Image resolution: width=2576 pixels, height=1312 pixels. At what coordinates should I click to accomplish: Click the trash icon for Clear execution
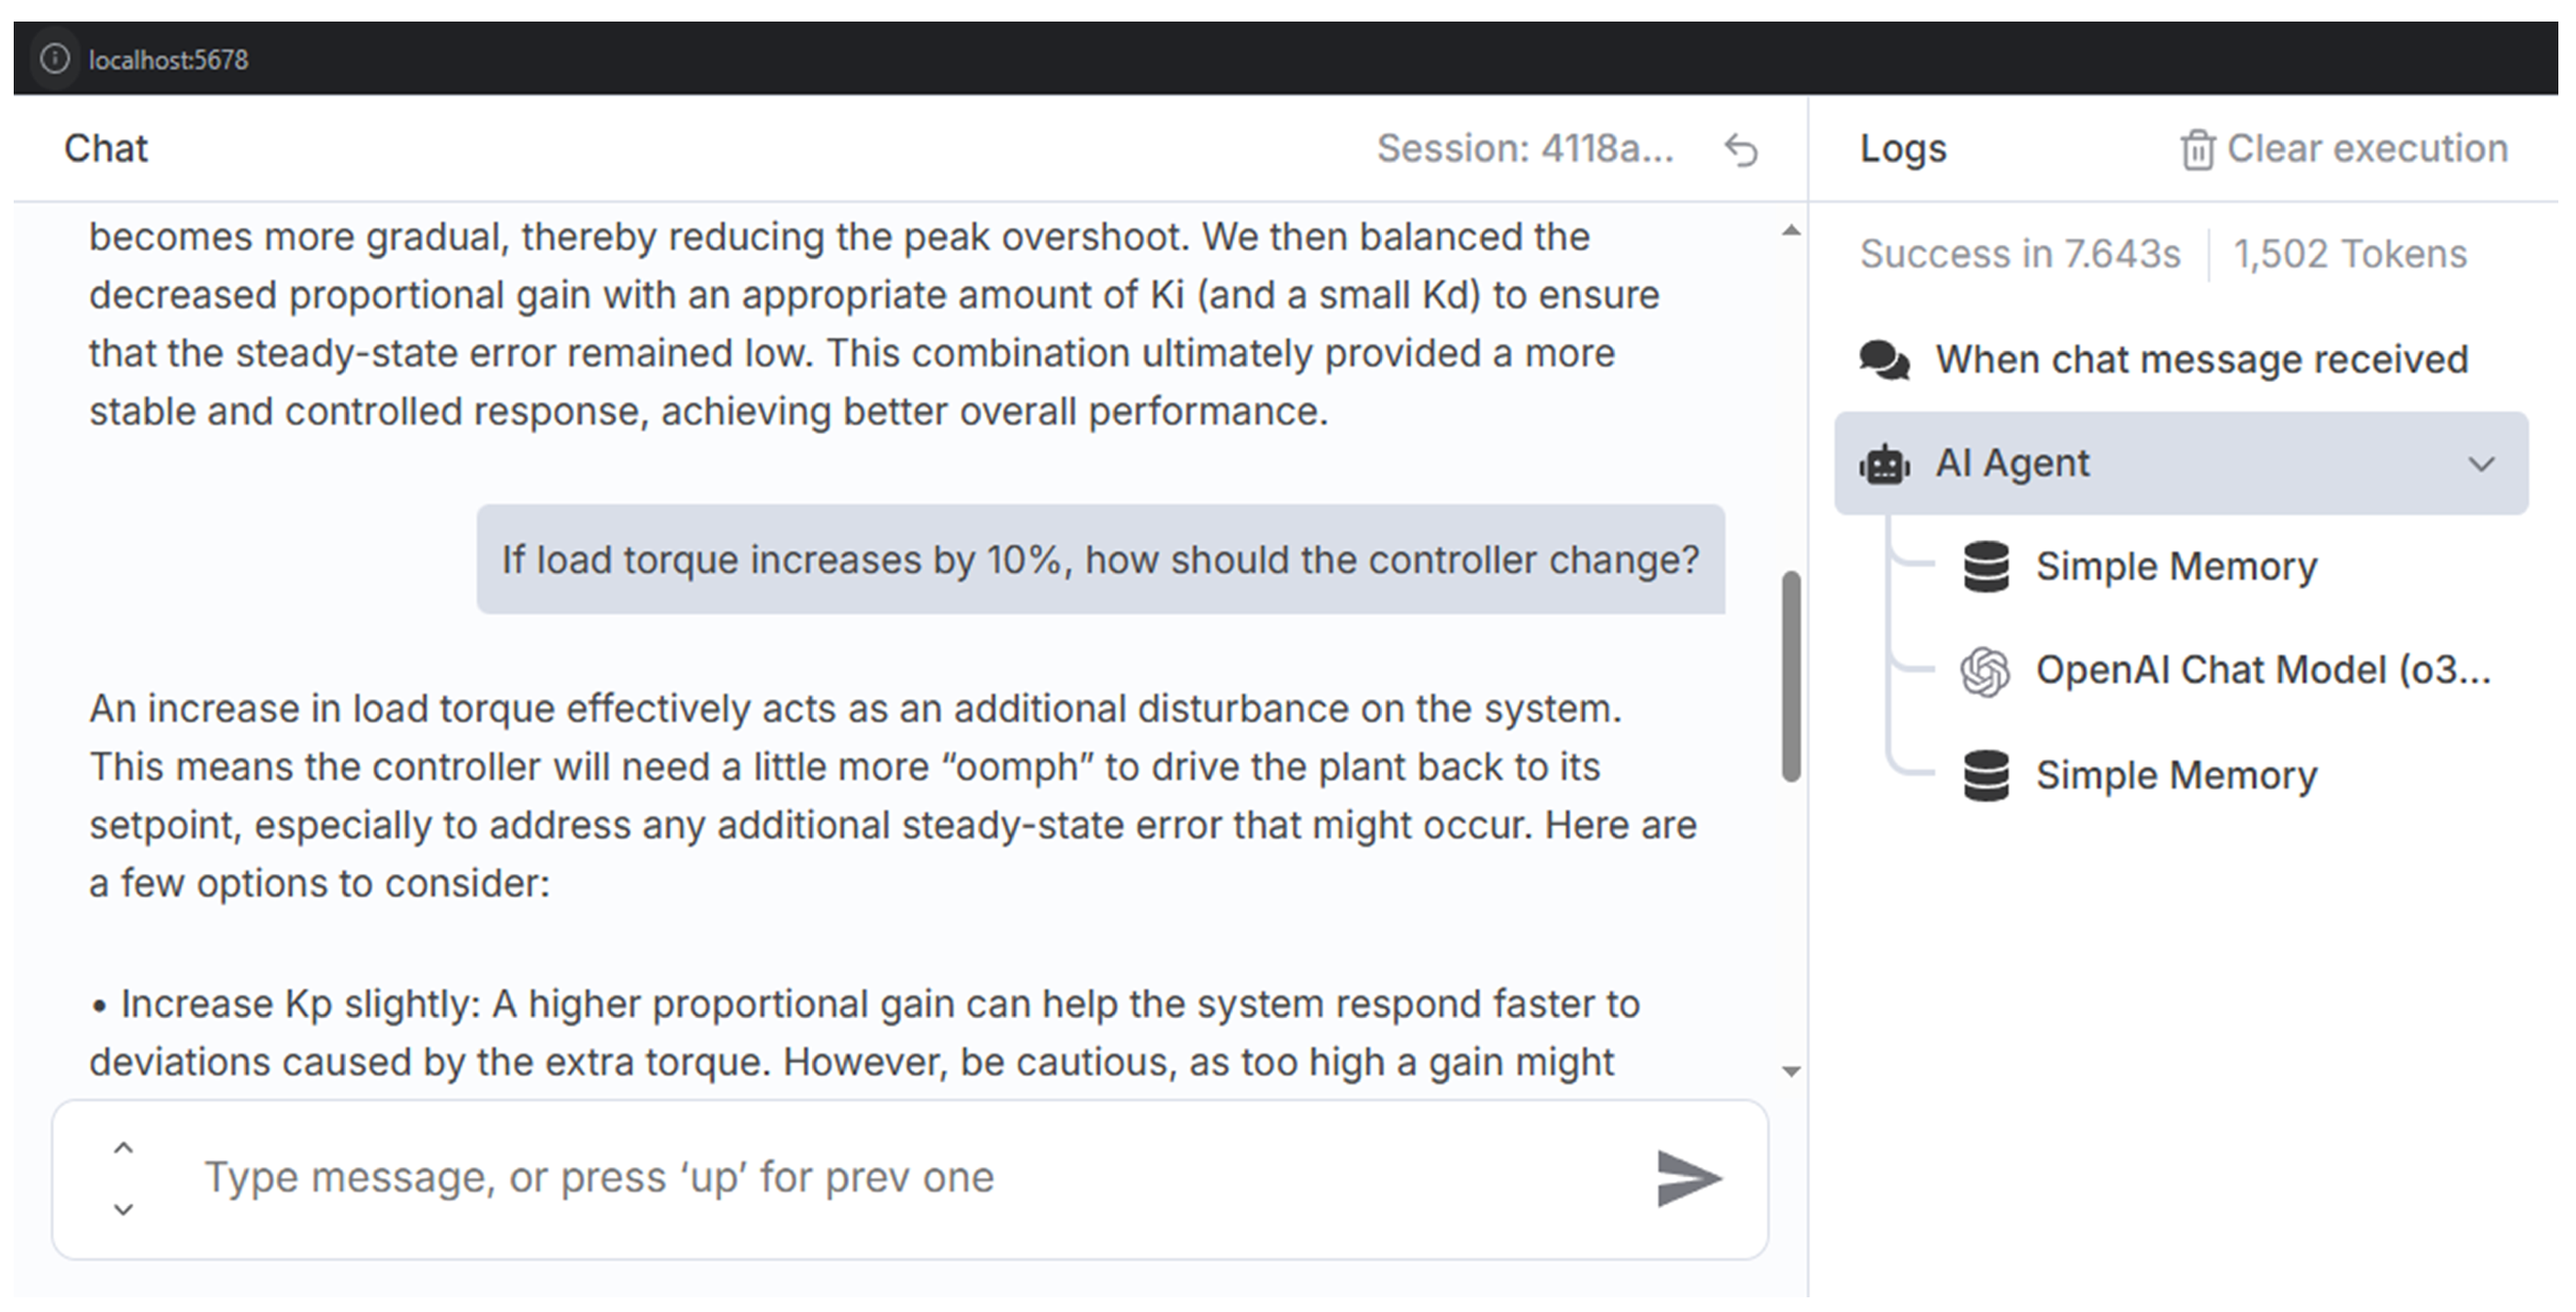2197,151
